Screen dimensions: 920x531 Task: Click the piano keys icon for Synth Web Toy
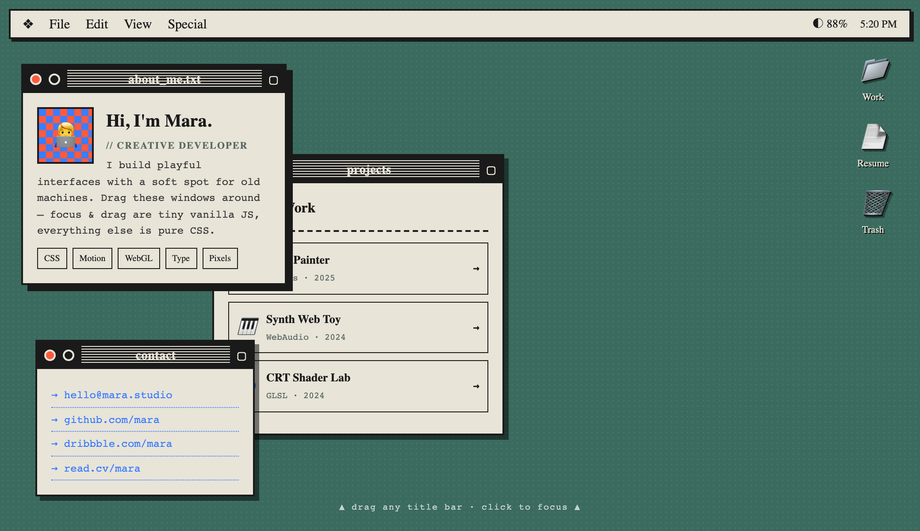click(x=248, y=326)
